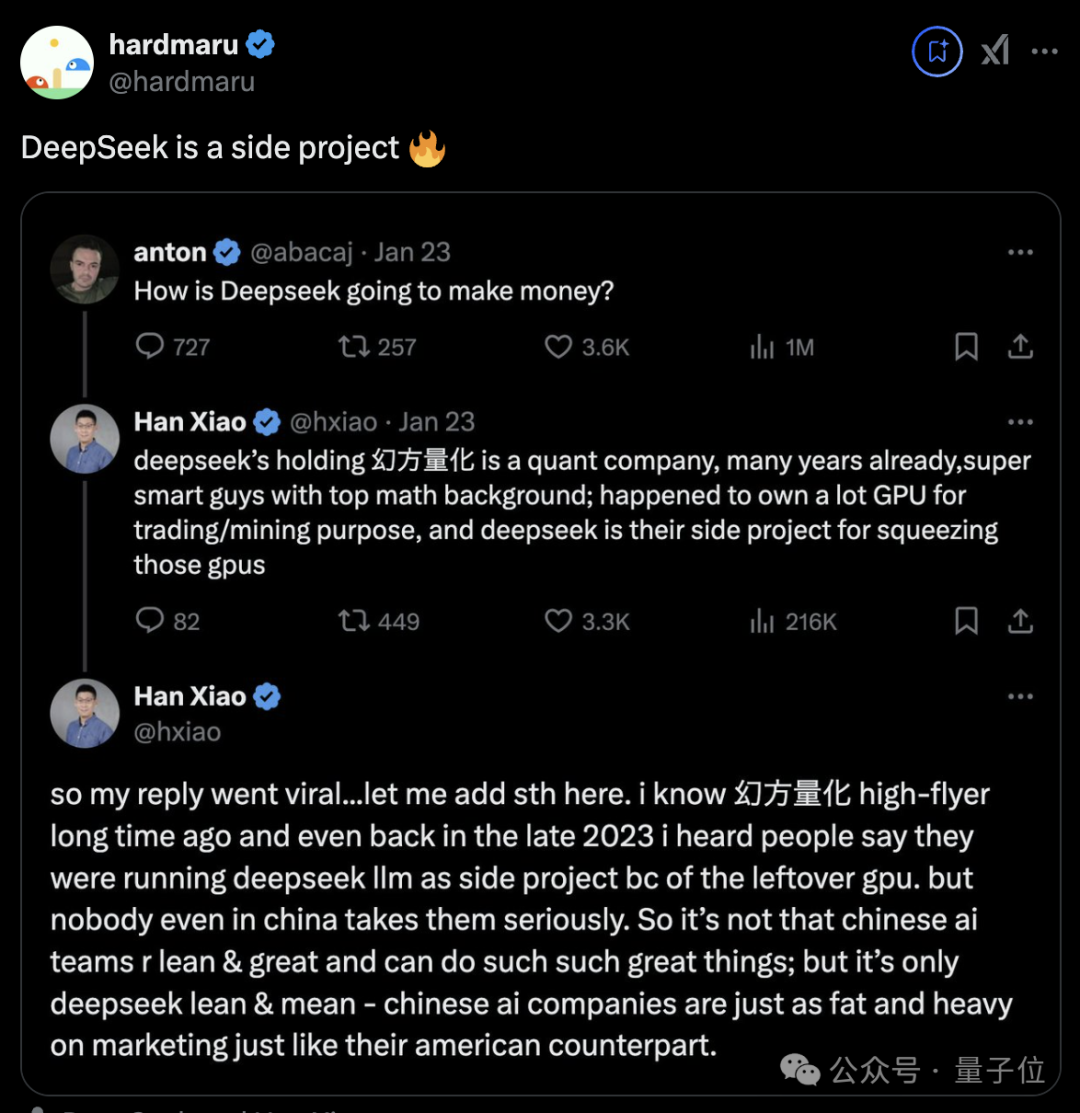Reply to anton's tweet with 727 comments
The height and width of the screenshot is (1113, 1080).
[150, 347]
